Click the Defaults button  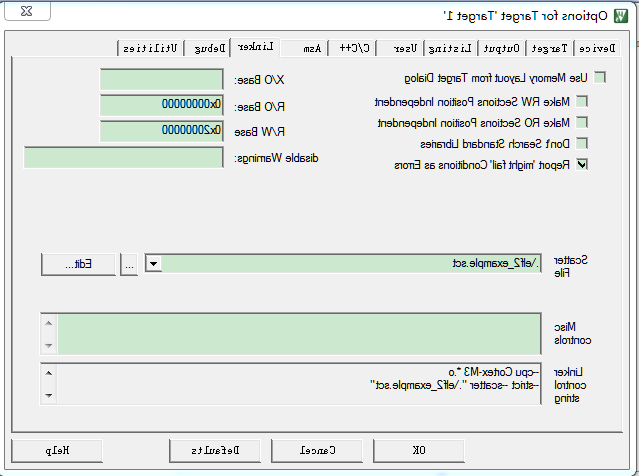pos(215,450)
